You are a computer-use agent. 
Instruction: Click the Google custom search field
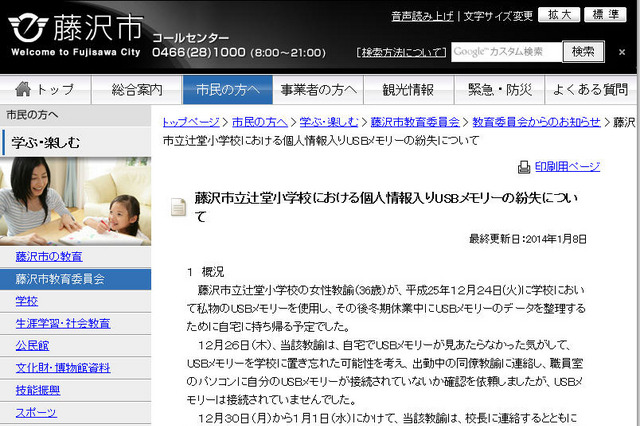click(507, 52)
